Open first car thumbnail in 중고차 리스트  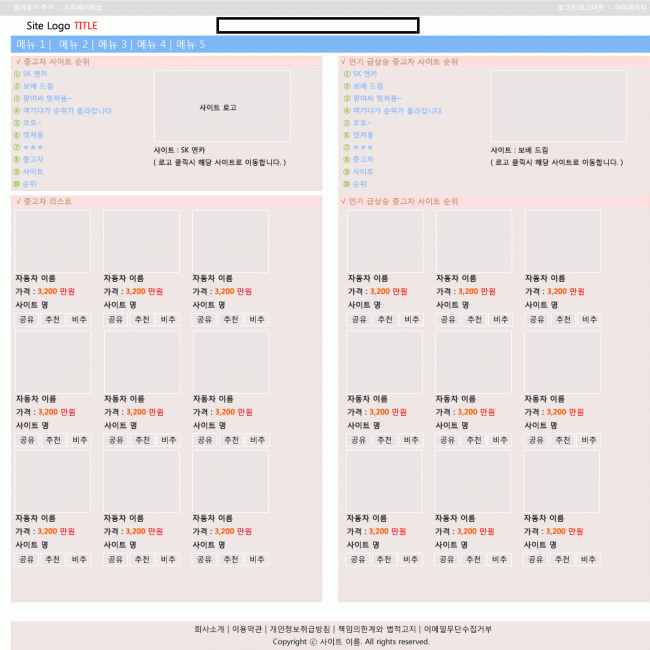pos(53,240)
